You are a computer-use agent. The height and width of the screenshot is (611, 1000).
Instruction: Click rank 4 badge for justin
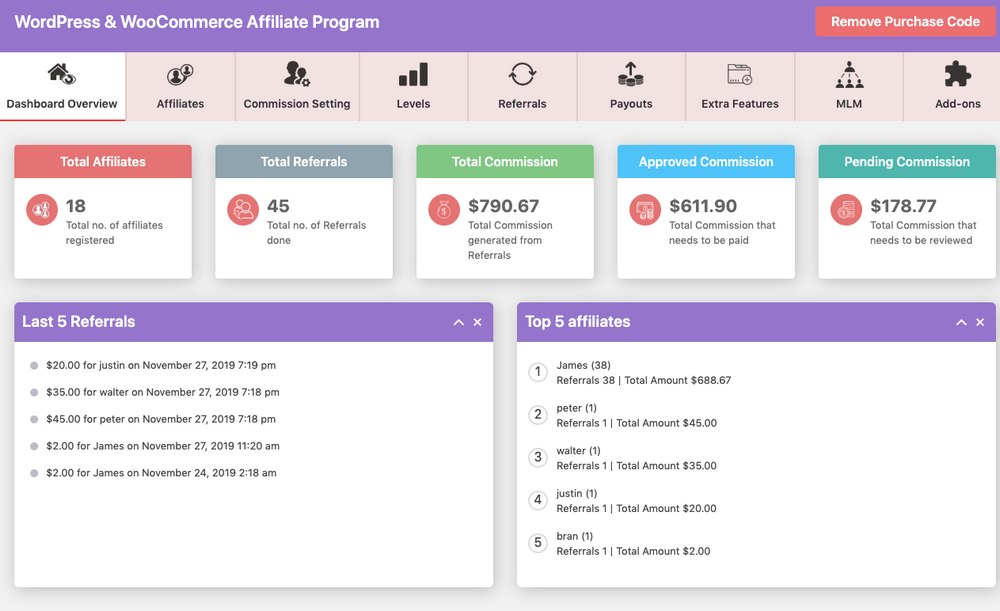coord(538,500)
